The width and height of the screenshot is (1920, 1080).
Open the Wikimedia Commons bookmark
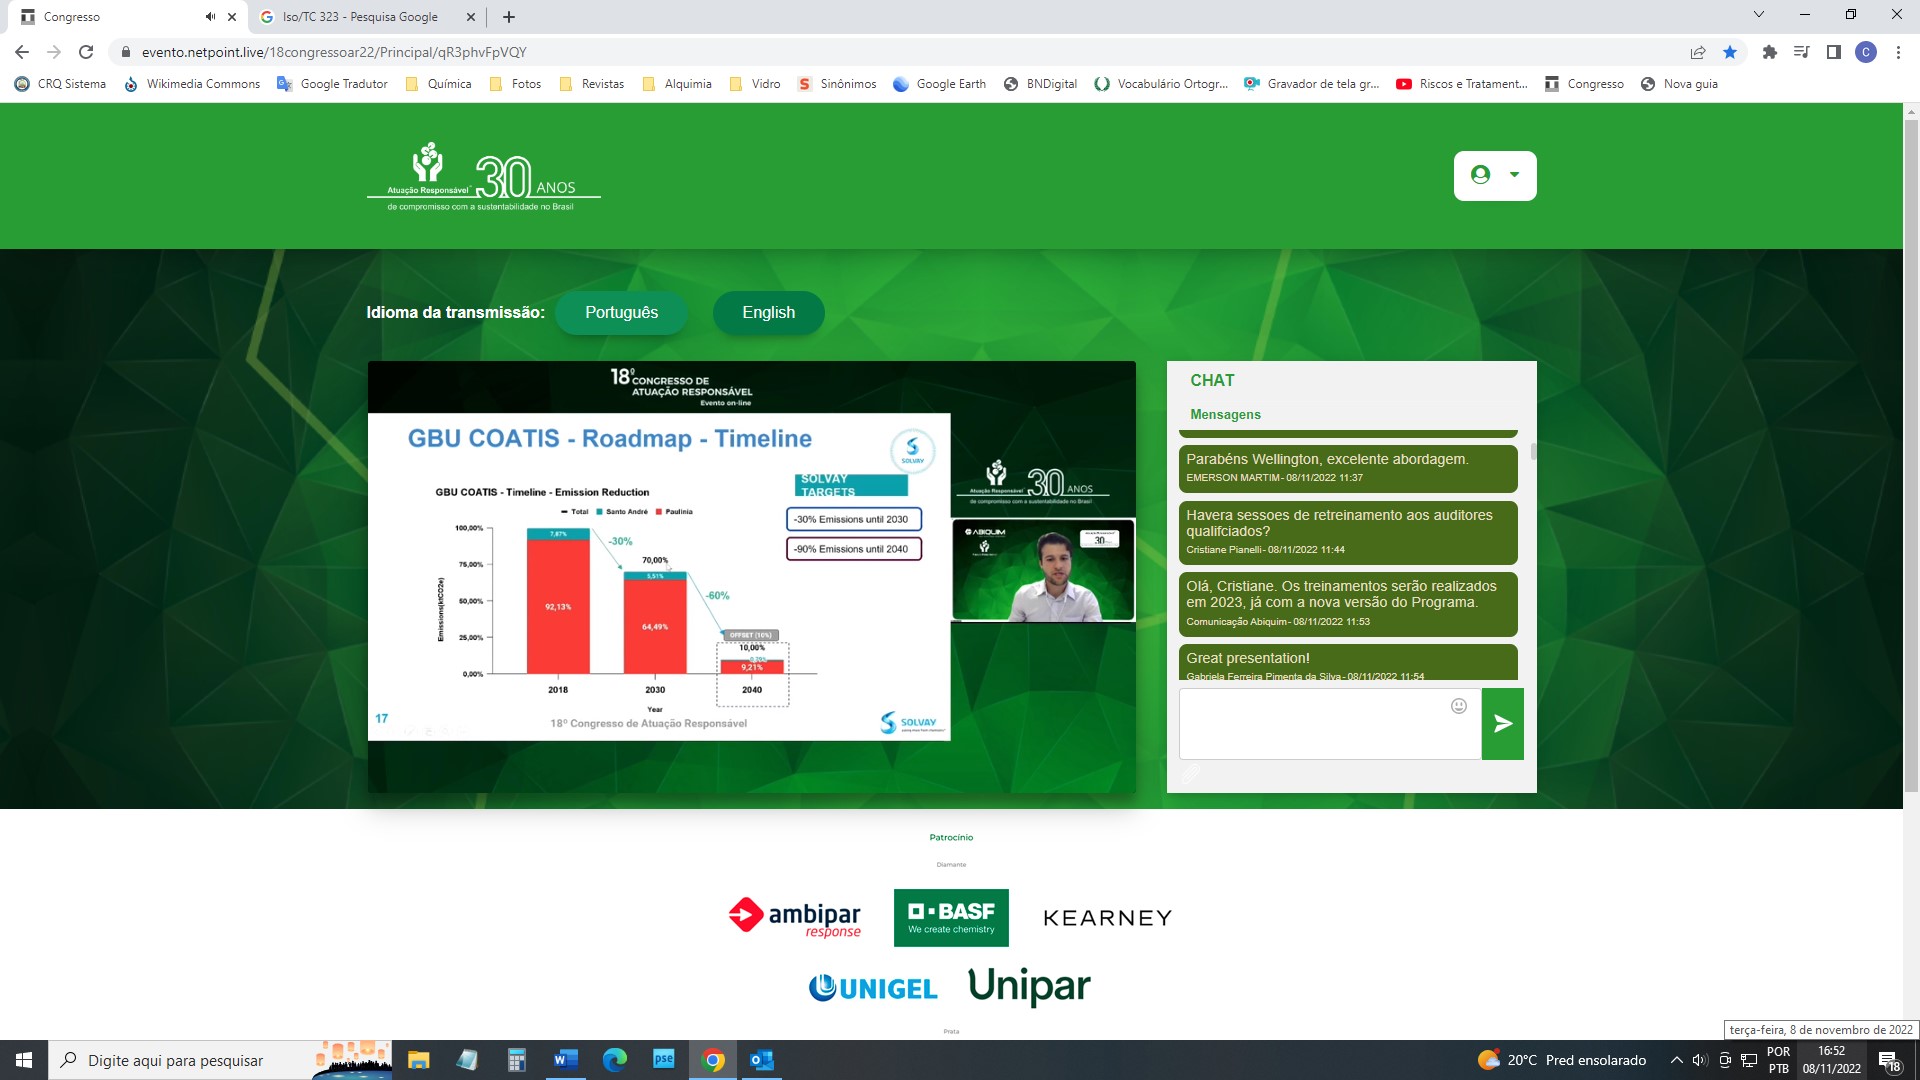click(192, 84)
